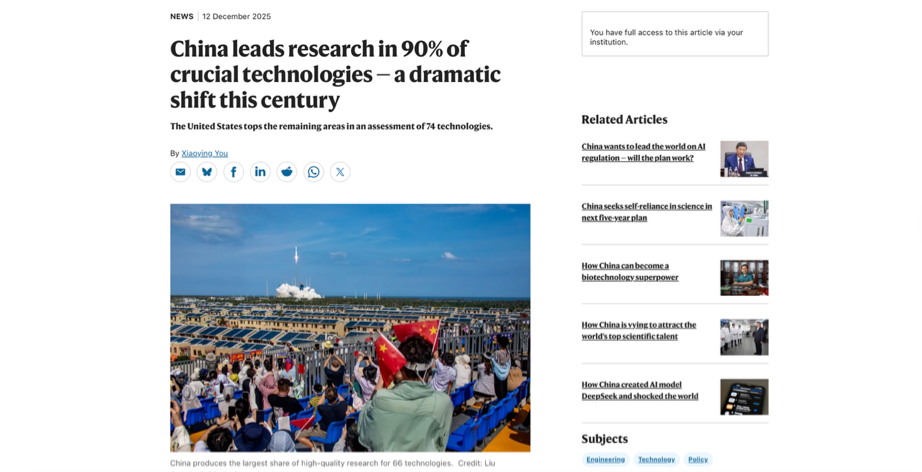Open article on attracting top scientific talent
This screenshot has height=472, width=922.
639,331
